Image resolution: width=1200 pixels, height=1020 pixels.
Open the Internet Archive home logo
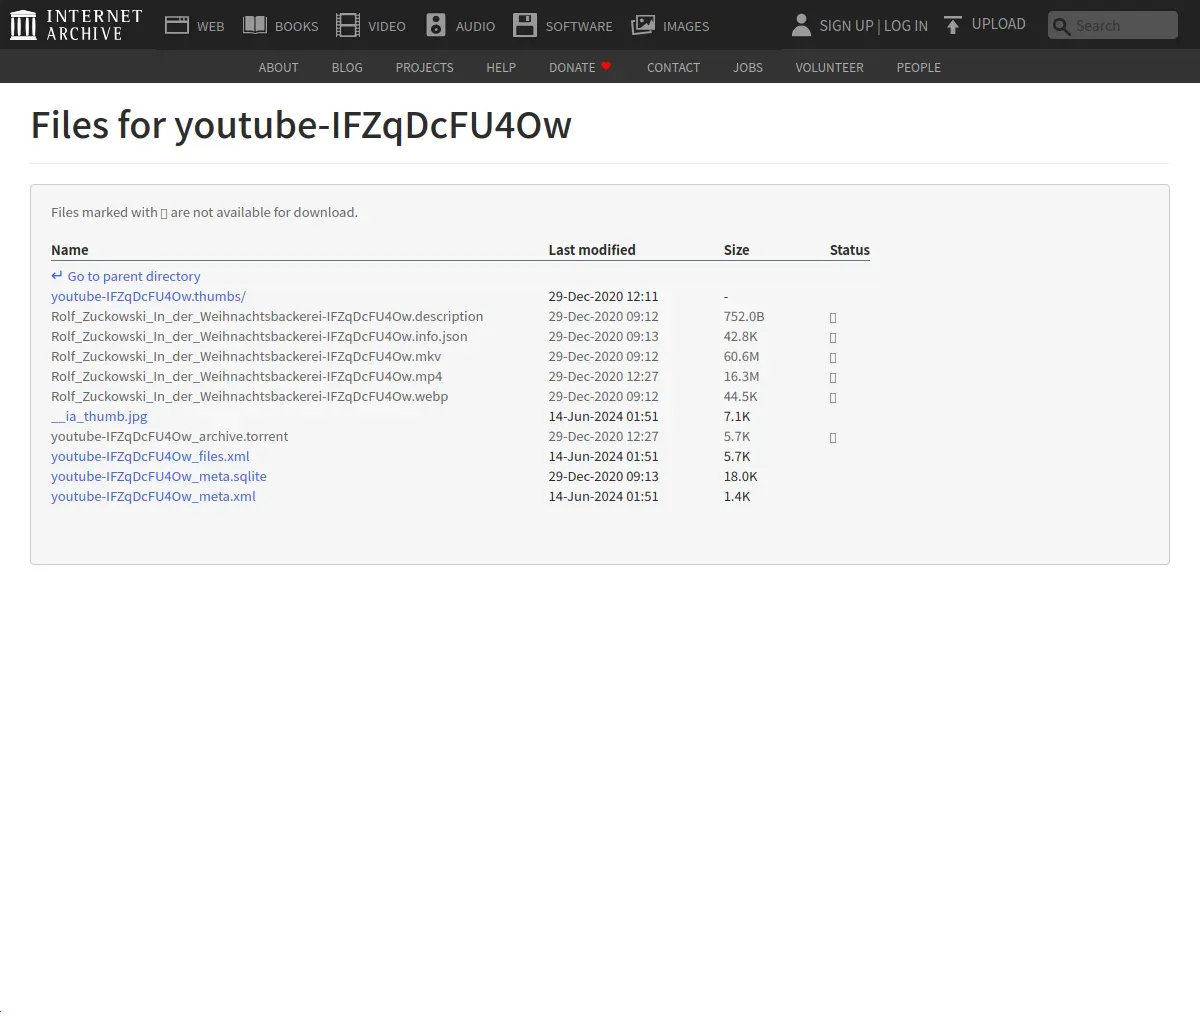coord(76,25)
